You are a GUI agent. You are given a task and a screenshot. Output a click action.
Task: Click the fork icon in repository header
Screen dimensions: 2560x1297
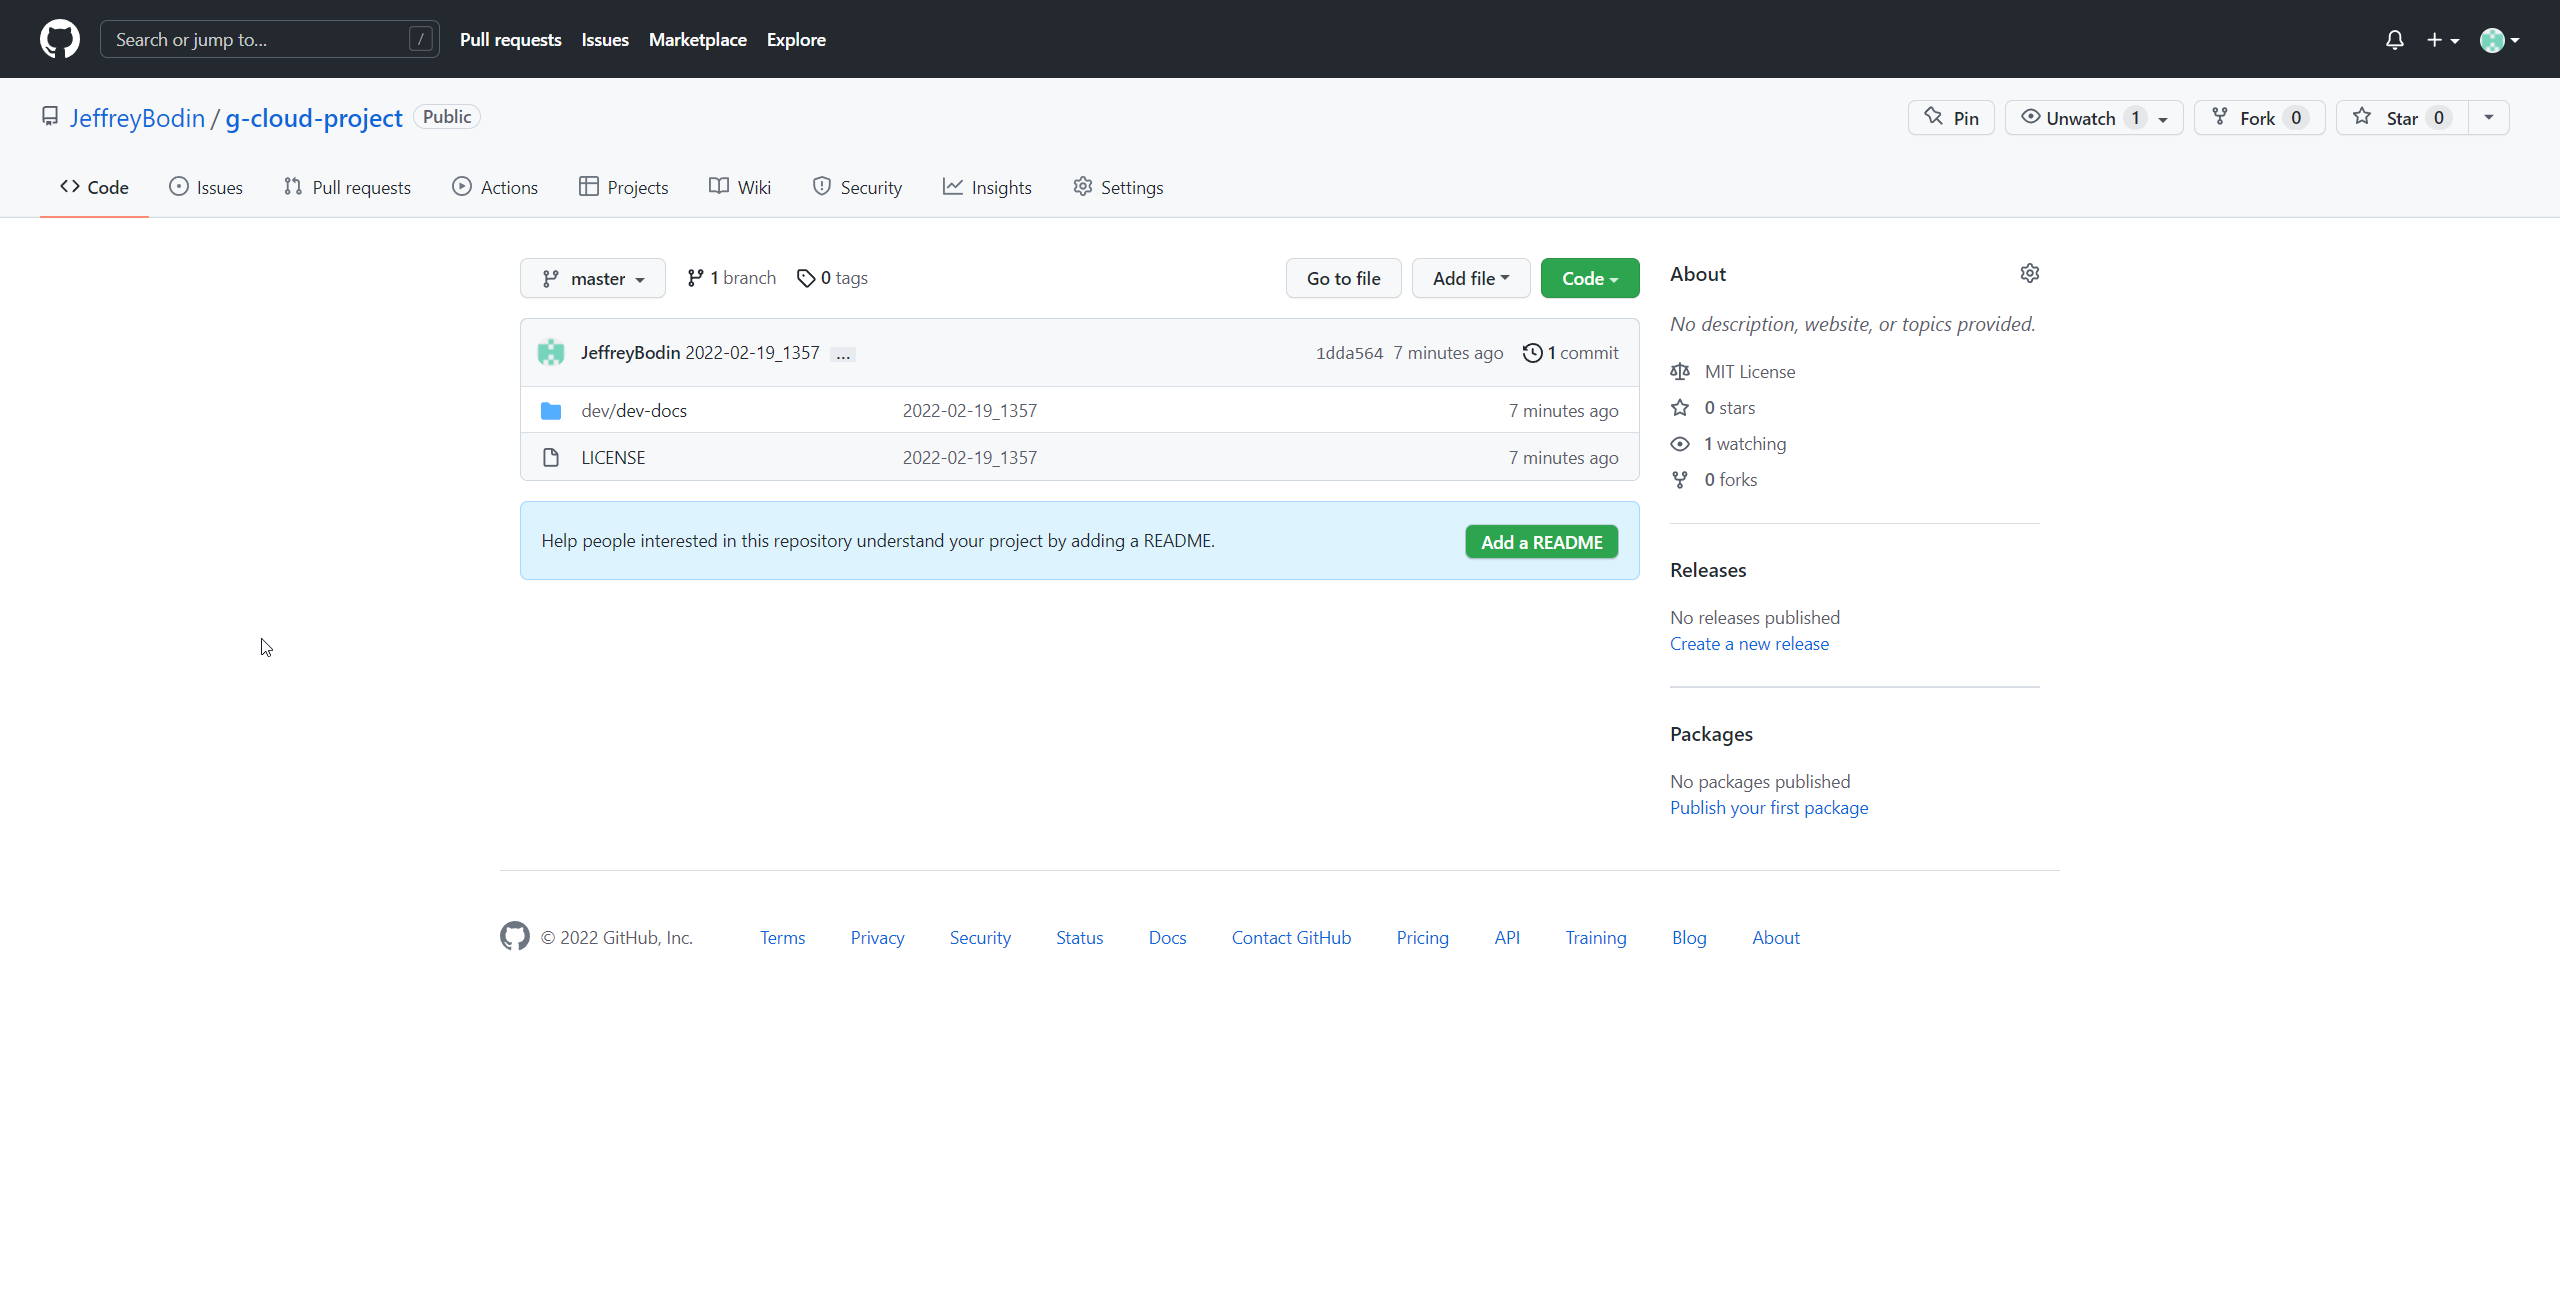tap(2221, 117)
